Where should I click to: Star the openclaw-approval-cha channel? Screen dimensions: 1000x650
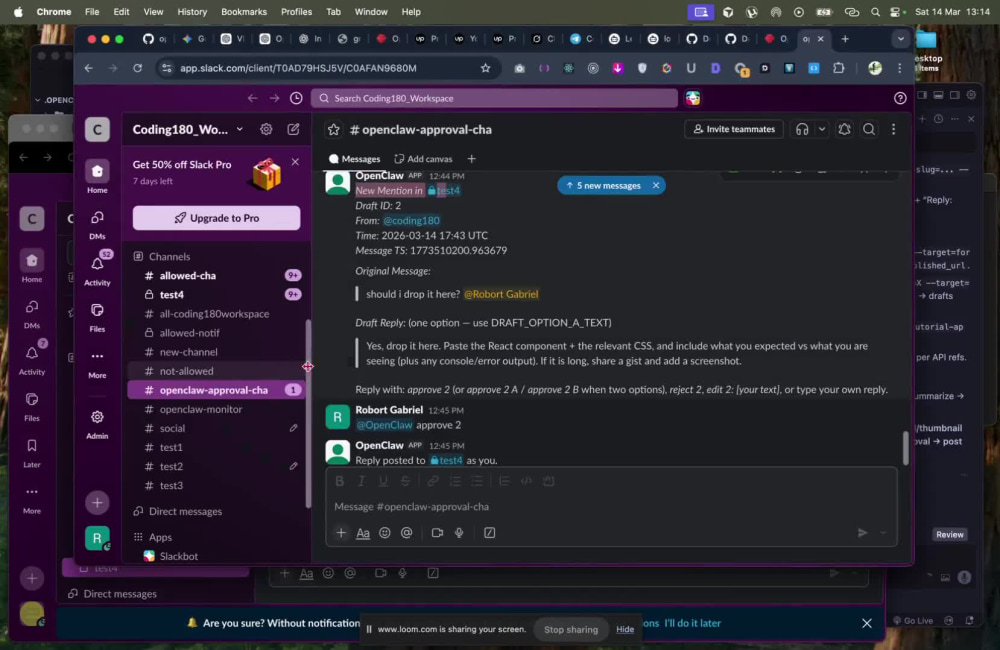coord(334,129)
